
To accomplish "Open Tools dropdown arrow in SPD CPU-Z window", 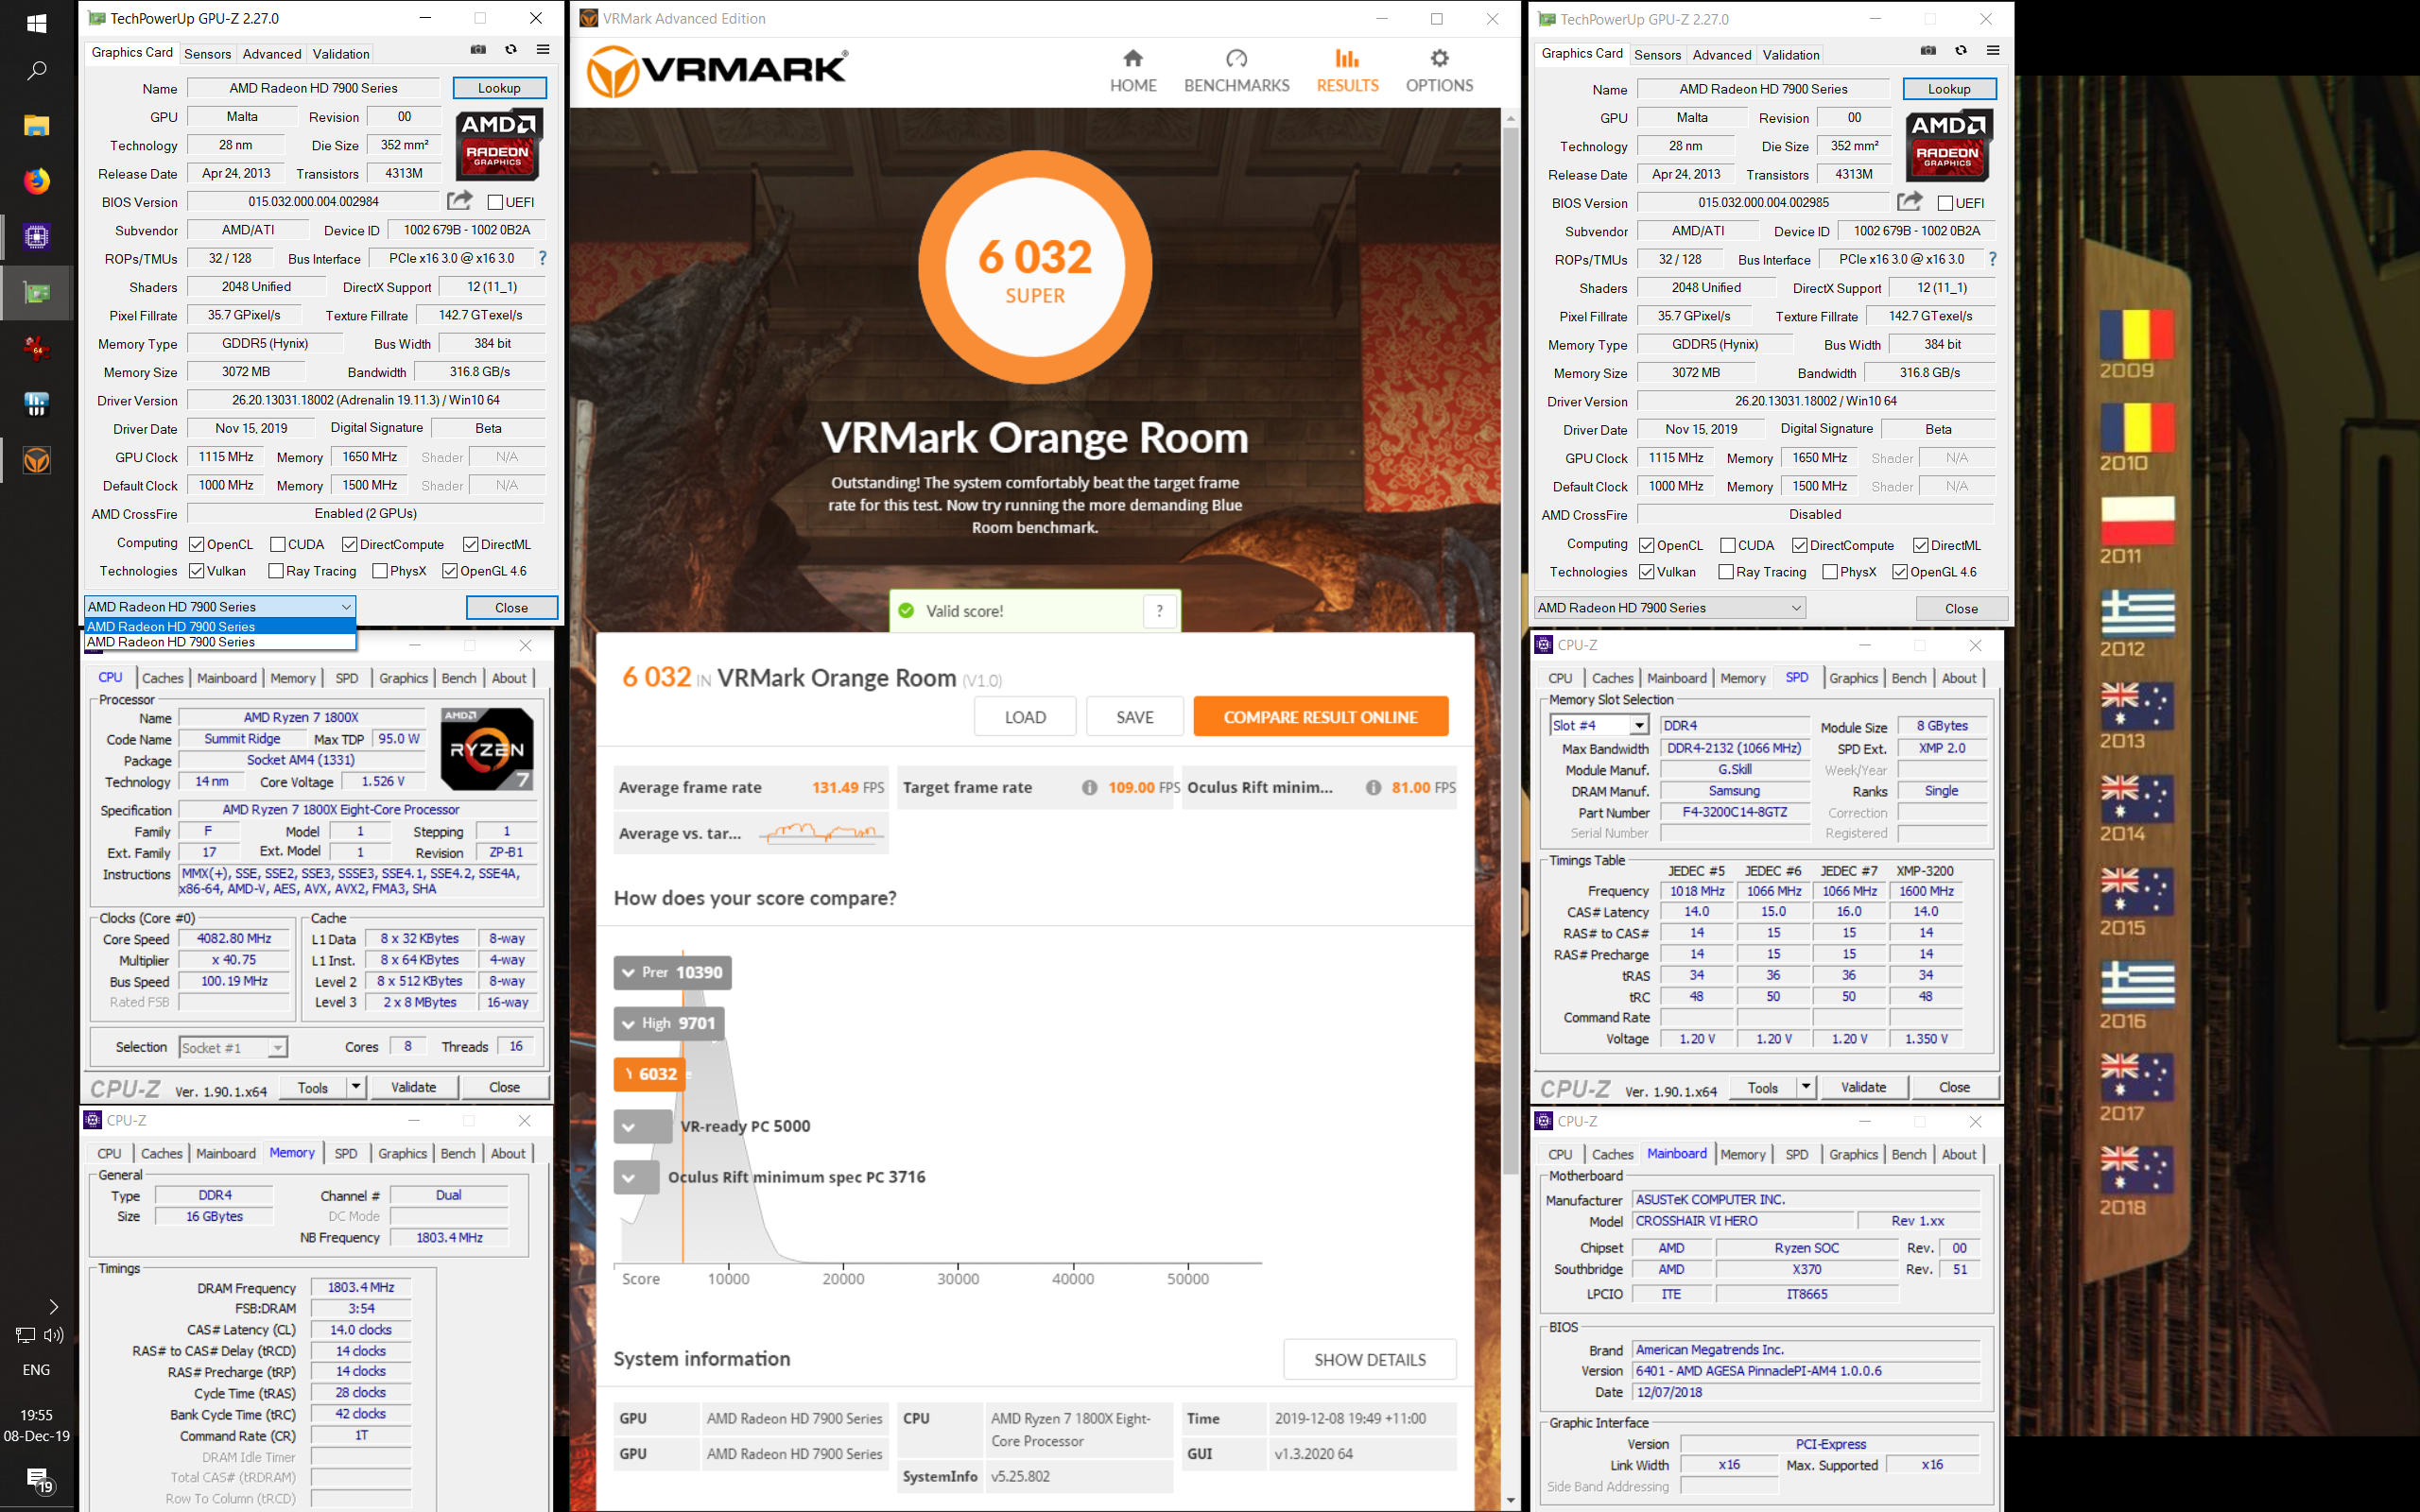I will pos(1805,1087).
